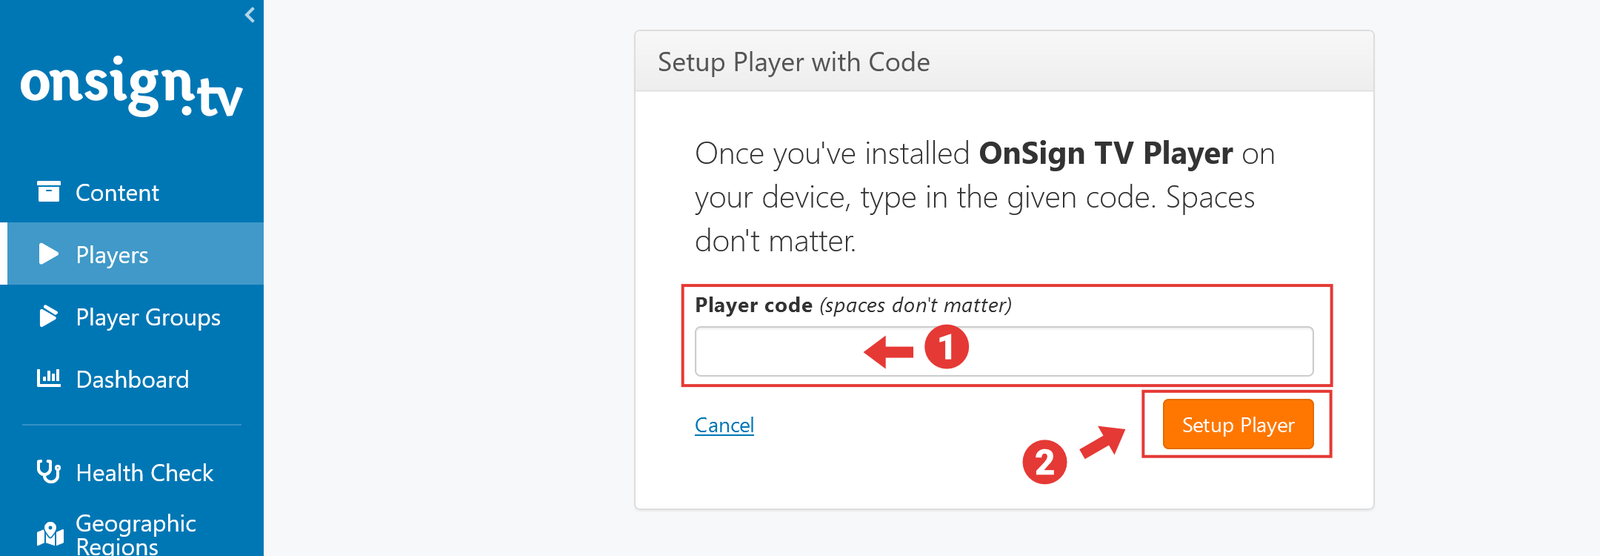Click the Player Groups icon
Viewport: 1600px width, 556px height.
tap(48, 317)
